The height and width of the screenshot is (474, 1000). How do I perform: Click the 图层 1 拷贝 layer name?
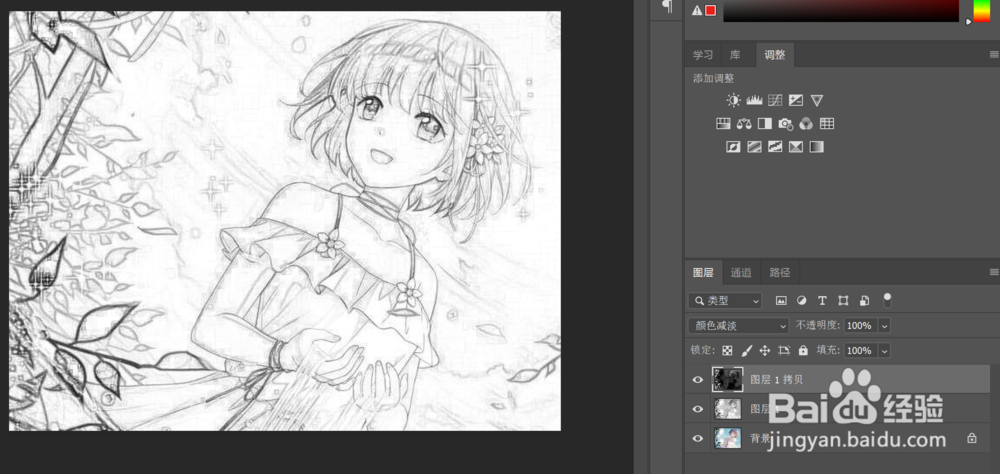pyautogui.click(x=776, y=380)
